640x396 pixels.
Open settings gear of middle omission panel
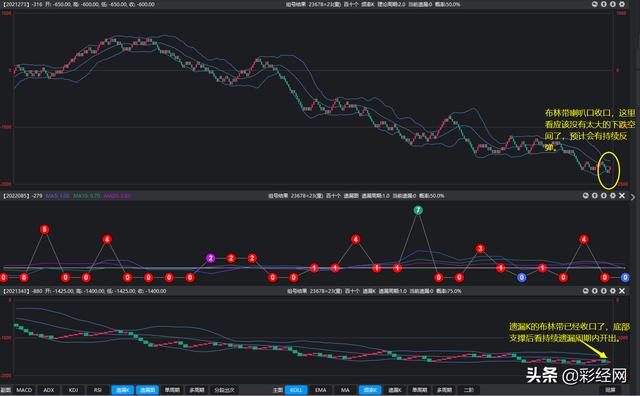click(x=613, y=196)
